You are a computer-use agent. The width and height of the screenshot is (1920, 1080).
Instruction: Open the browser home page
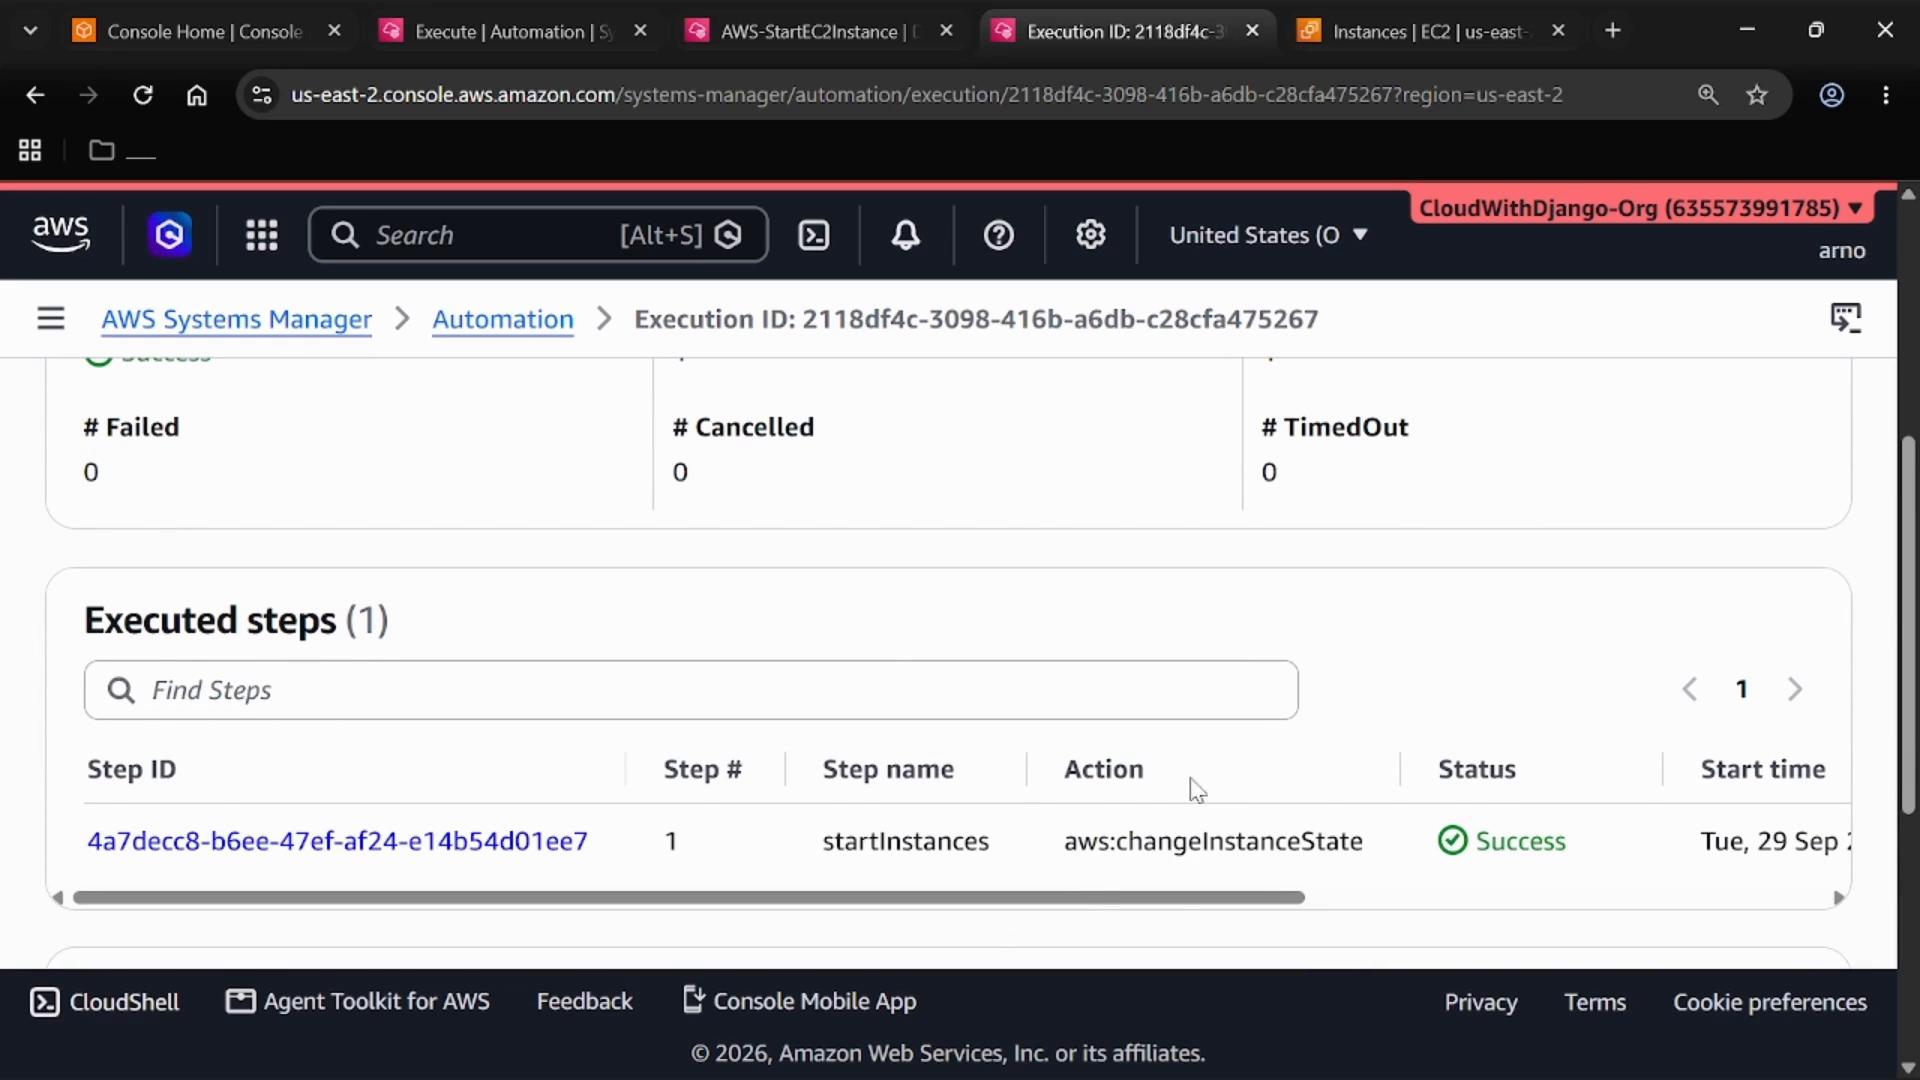tap(197, 95)
